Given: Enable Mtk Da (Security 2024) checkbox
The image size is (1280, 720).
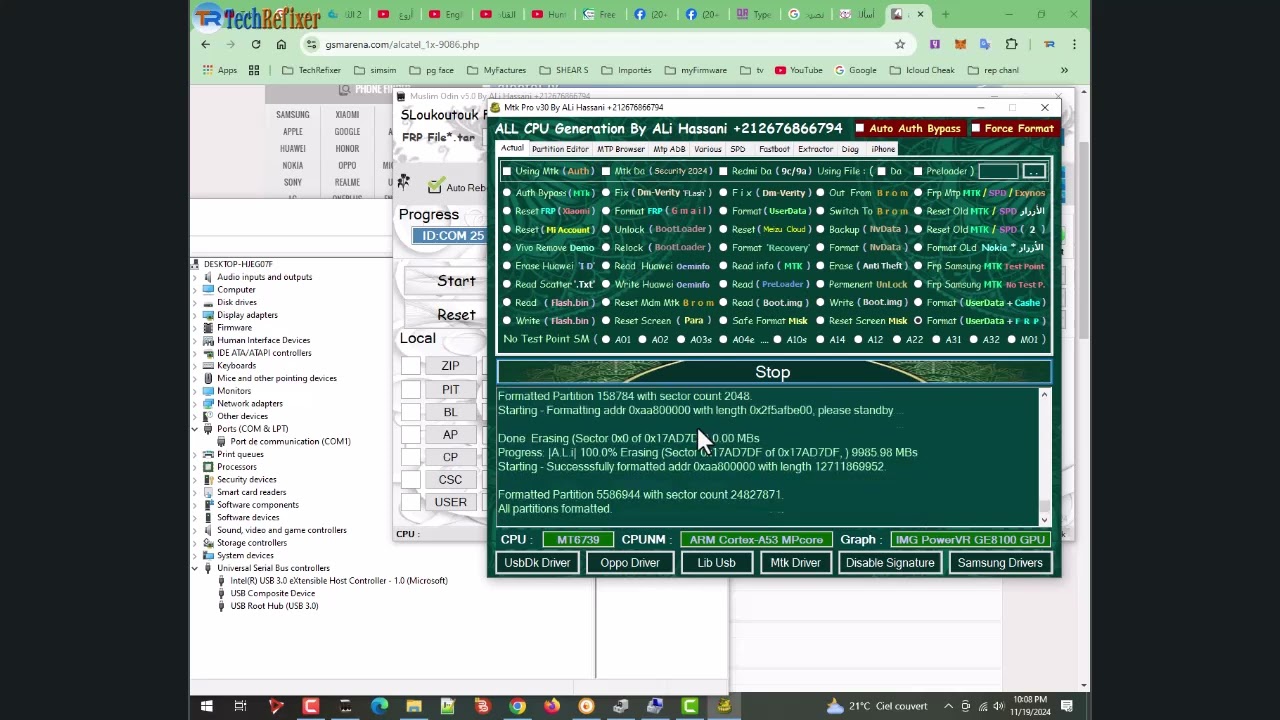Looking at the screenshot, I should 606,171.
